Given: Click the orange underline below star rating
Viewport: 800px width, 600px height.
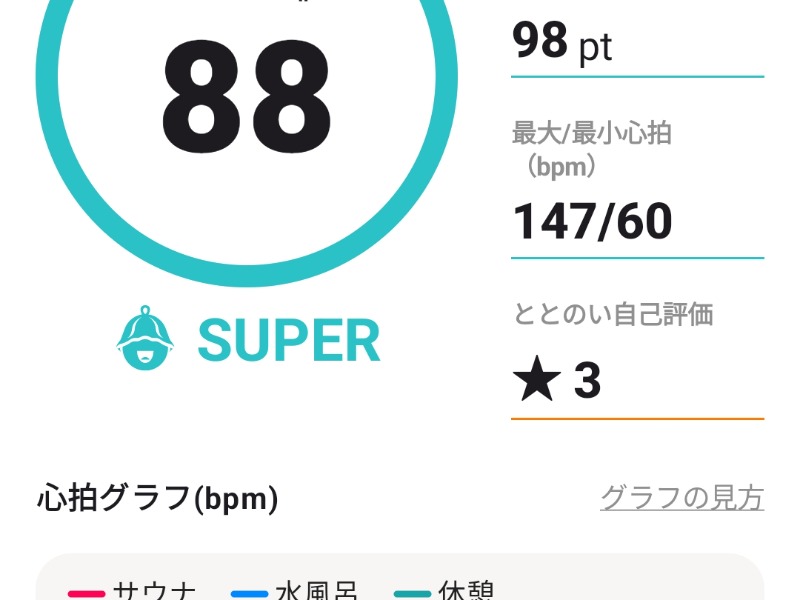Looking at the screenshot, I should [x=637, y=418].
